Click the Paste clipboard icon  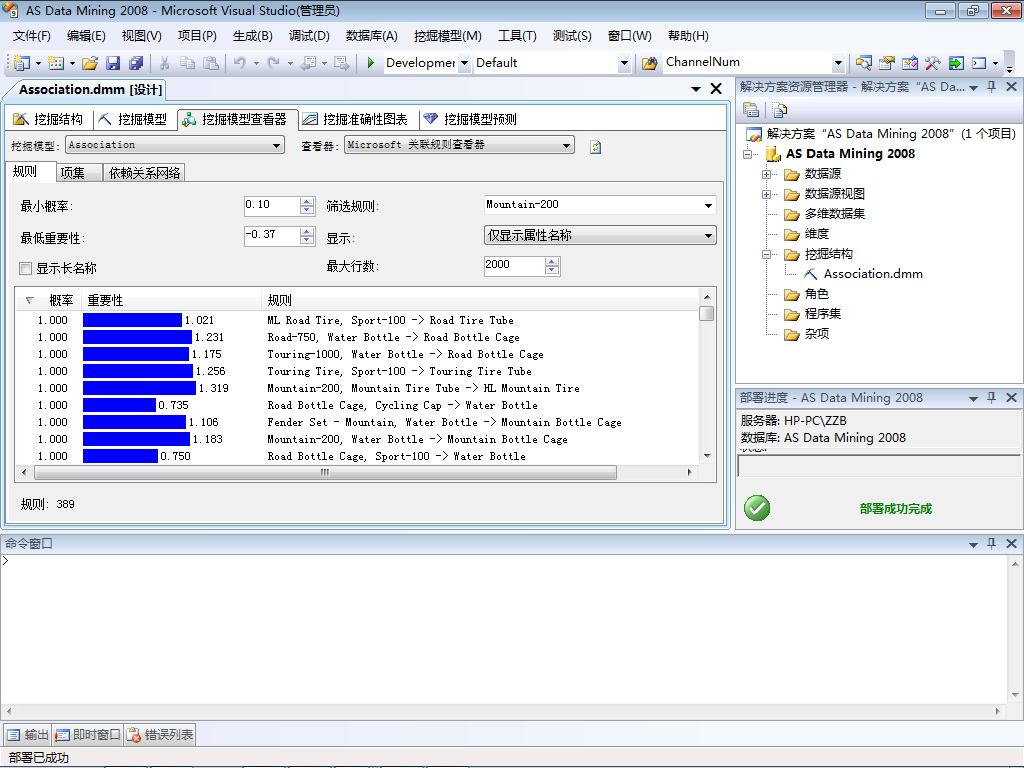[x=211, y=63]
